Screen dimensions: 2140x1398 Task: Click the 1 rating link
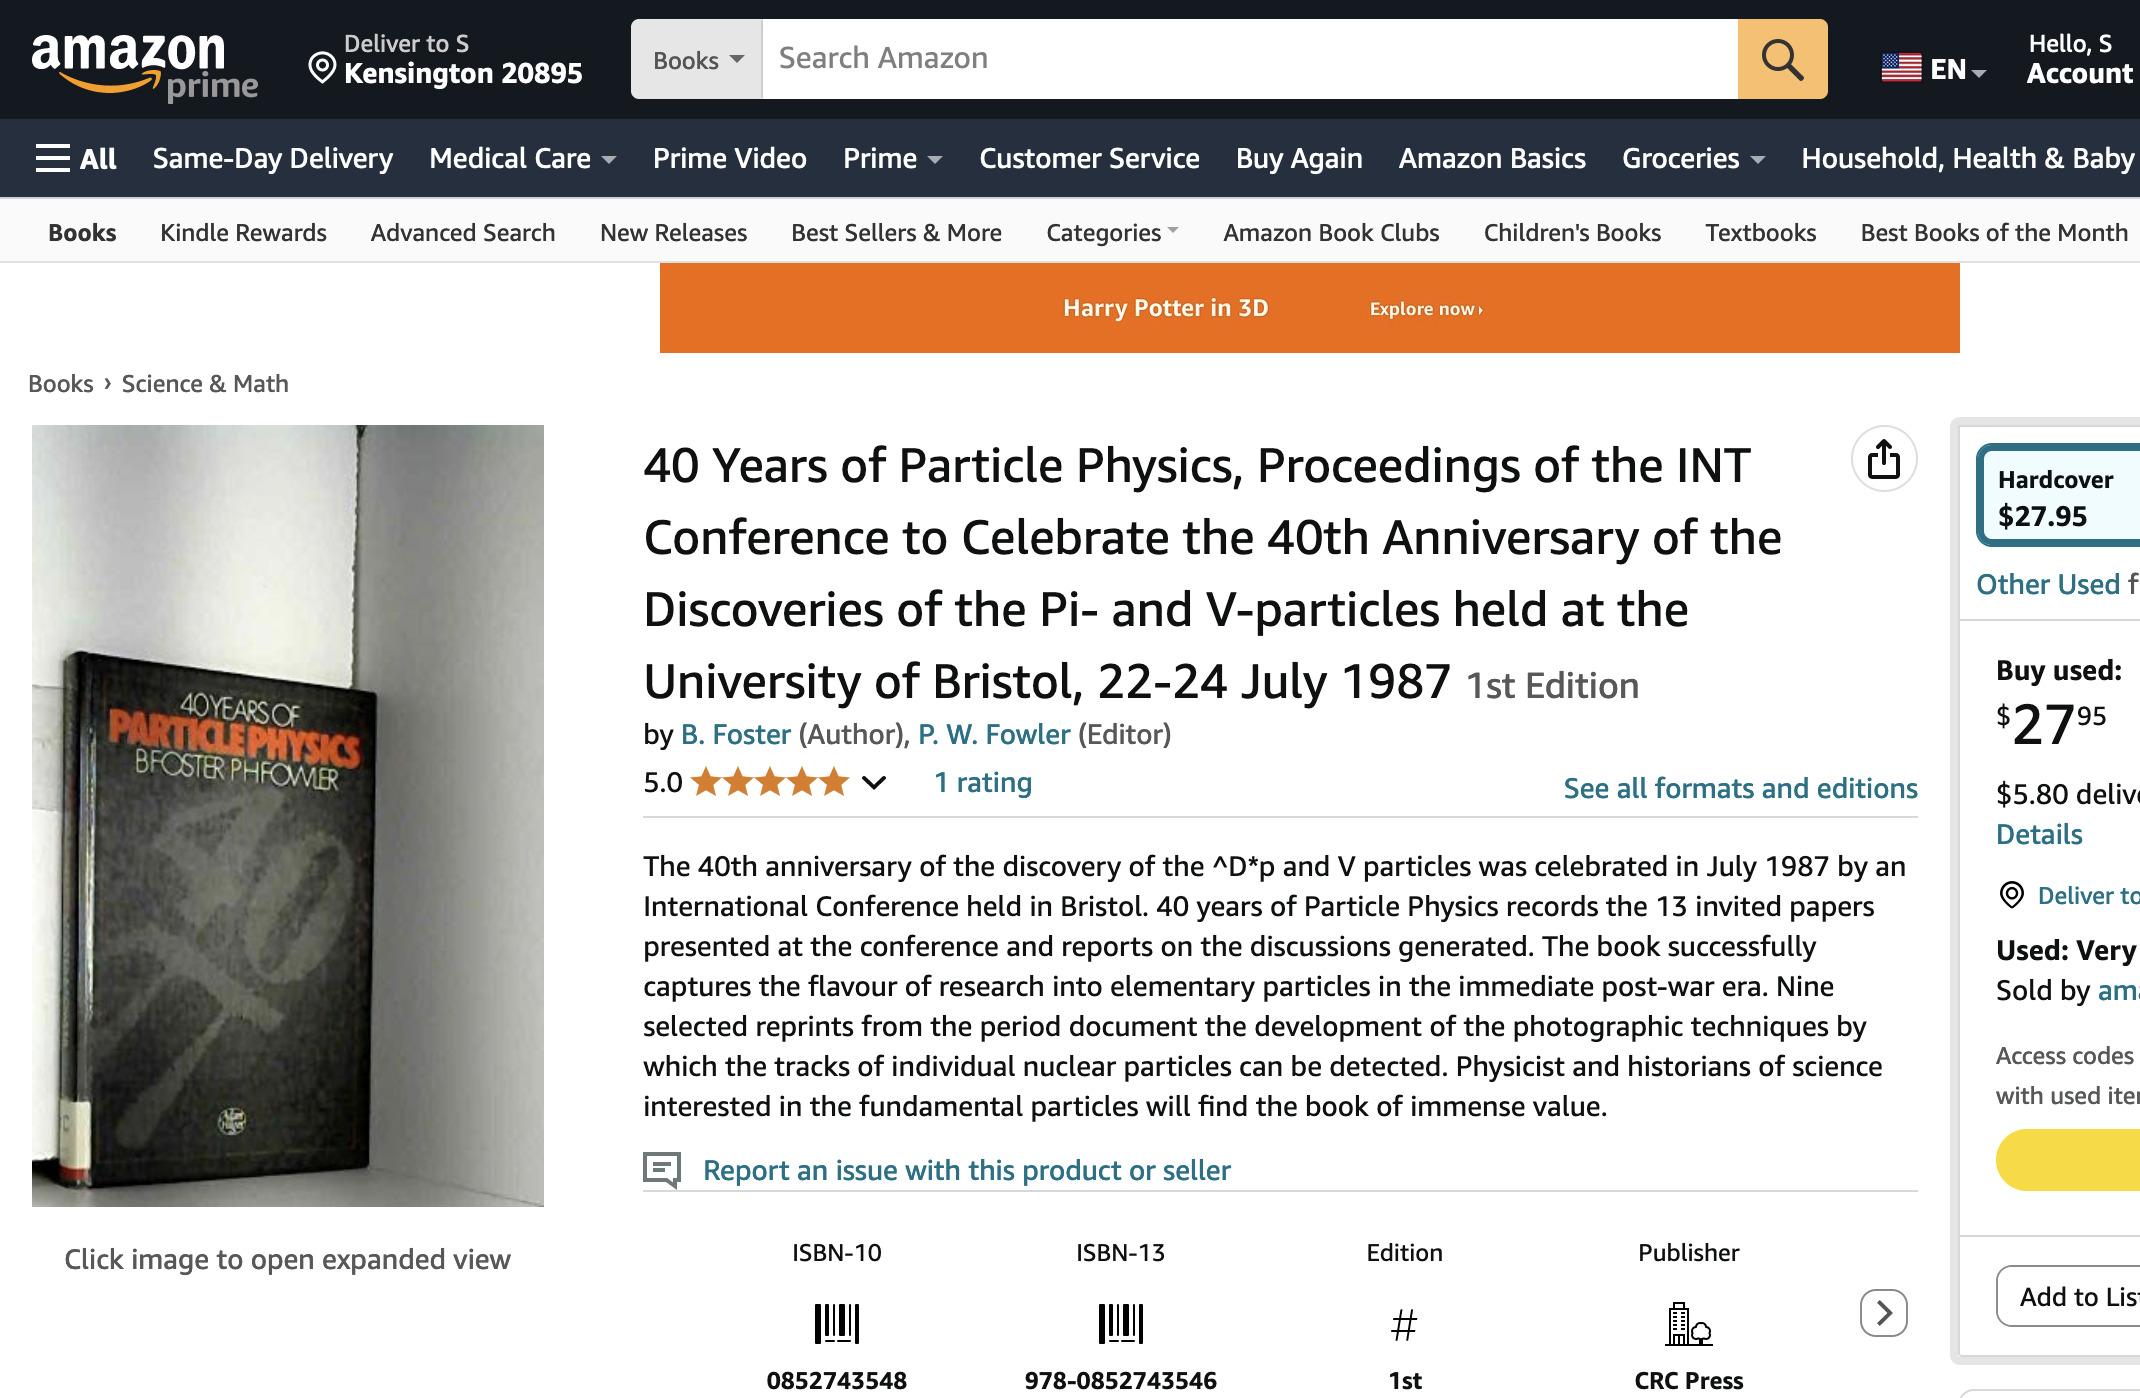click(982, 782)
